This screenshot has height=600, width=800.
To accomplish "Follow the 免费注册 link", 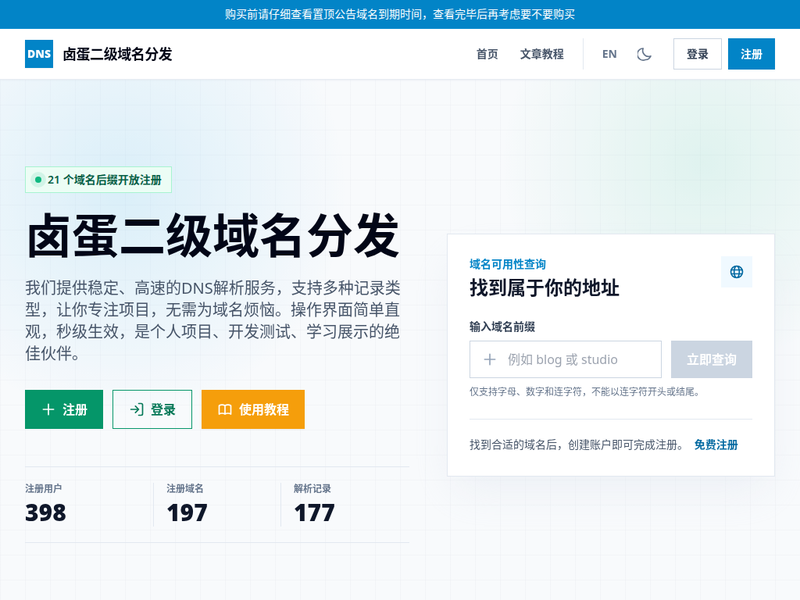I will pyautogui.click(x=716, y=445).
